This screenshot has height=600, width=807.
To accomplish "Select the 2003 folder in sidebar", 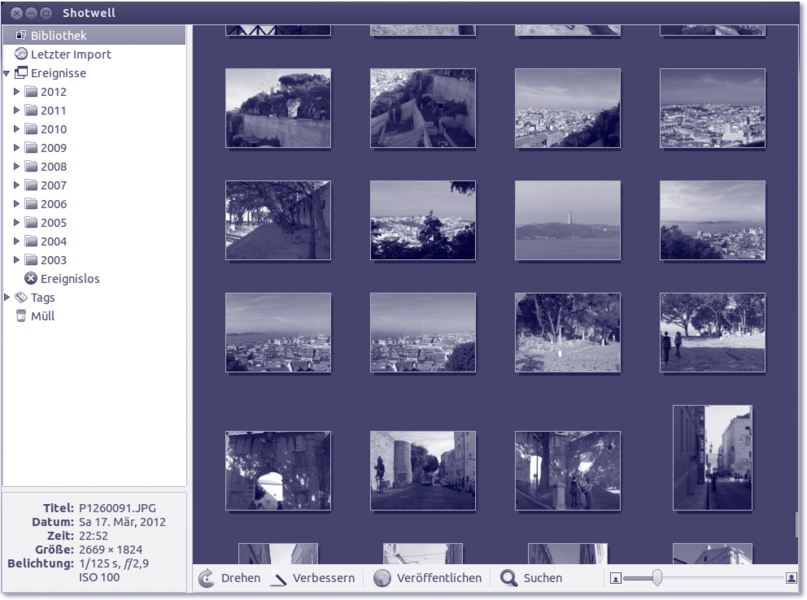I will (x=53, y=260).
